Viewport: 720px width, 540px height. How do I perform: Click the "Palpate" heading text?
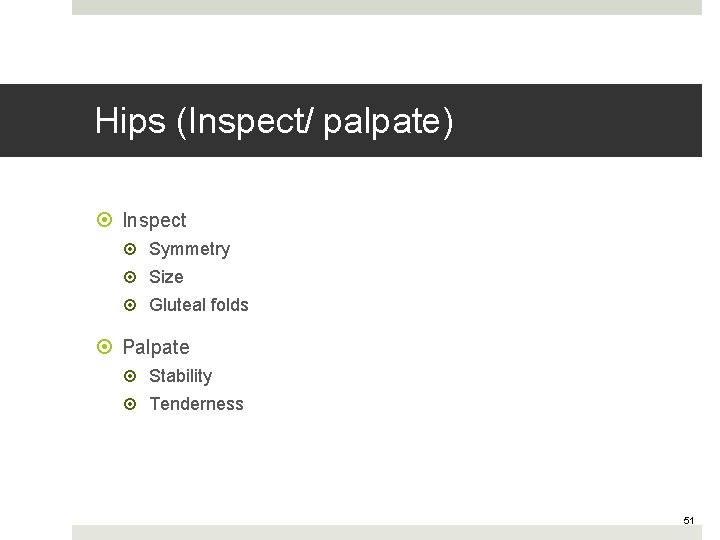[x=155, y=347]
